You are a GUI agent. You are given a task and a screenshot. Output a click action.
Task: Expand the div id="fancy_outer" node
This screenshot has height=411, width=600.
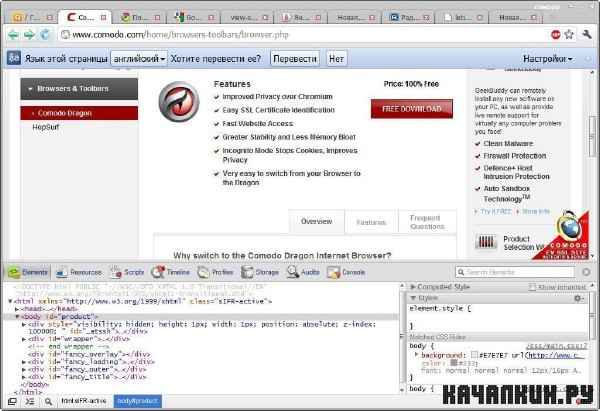tap(24, 369)
